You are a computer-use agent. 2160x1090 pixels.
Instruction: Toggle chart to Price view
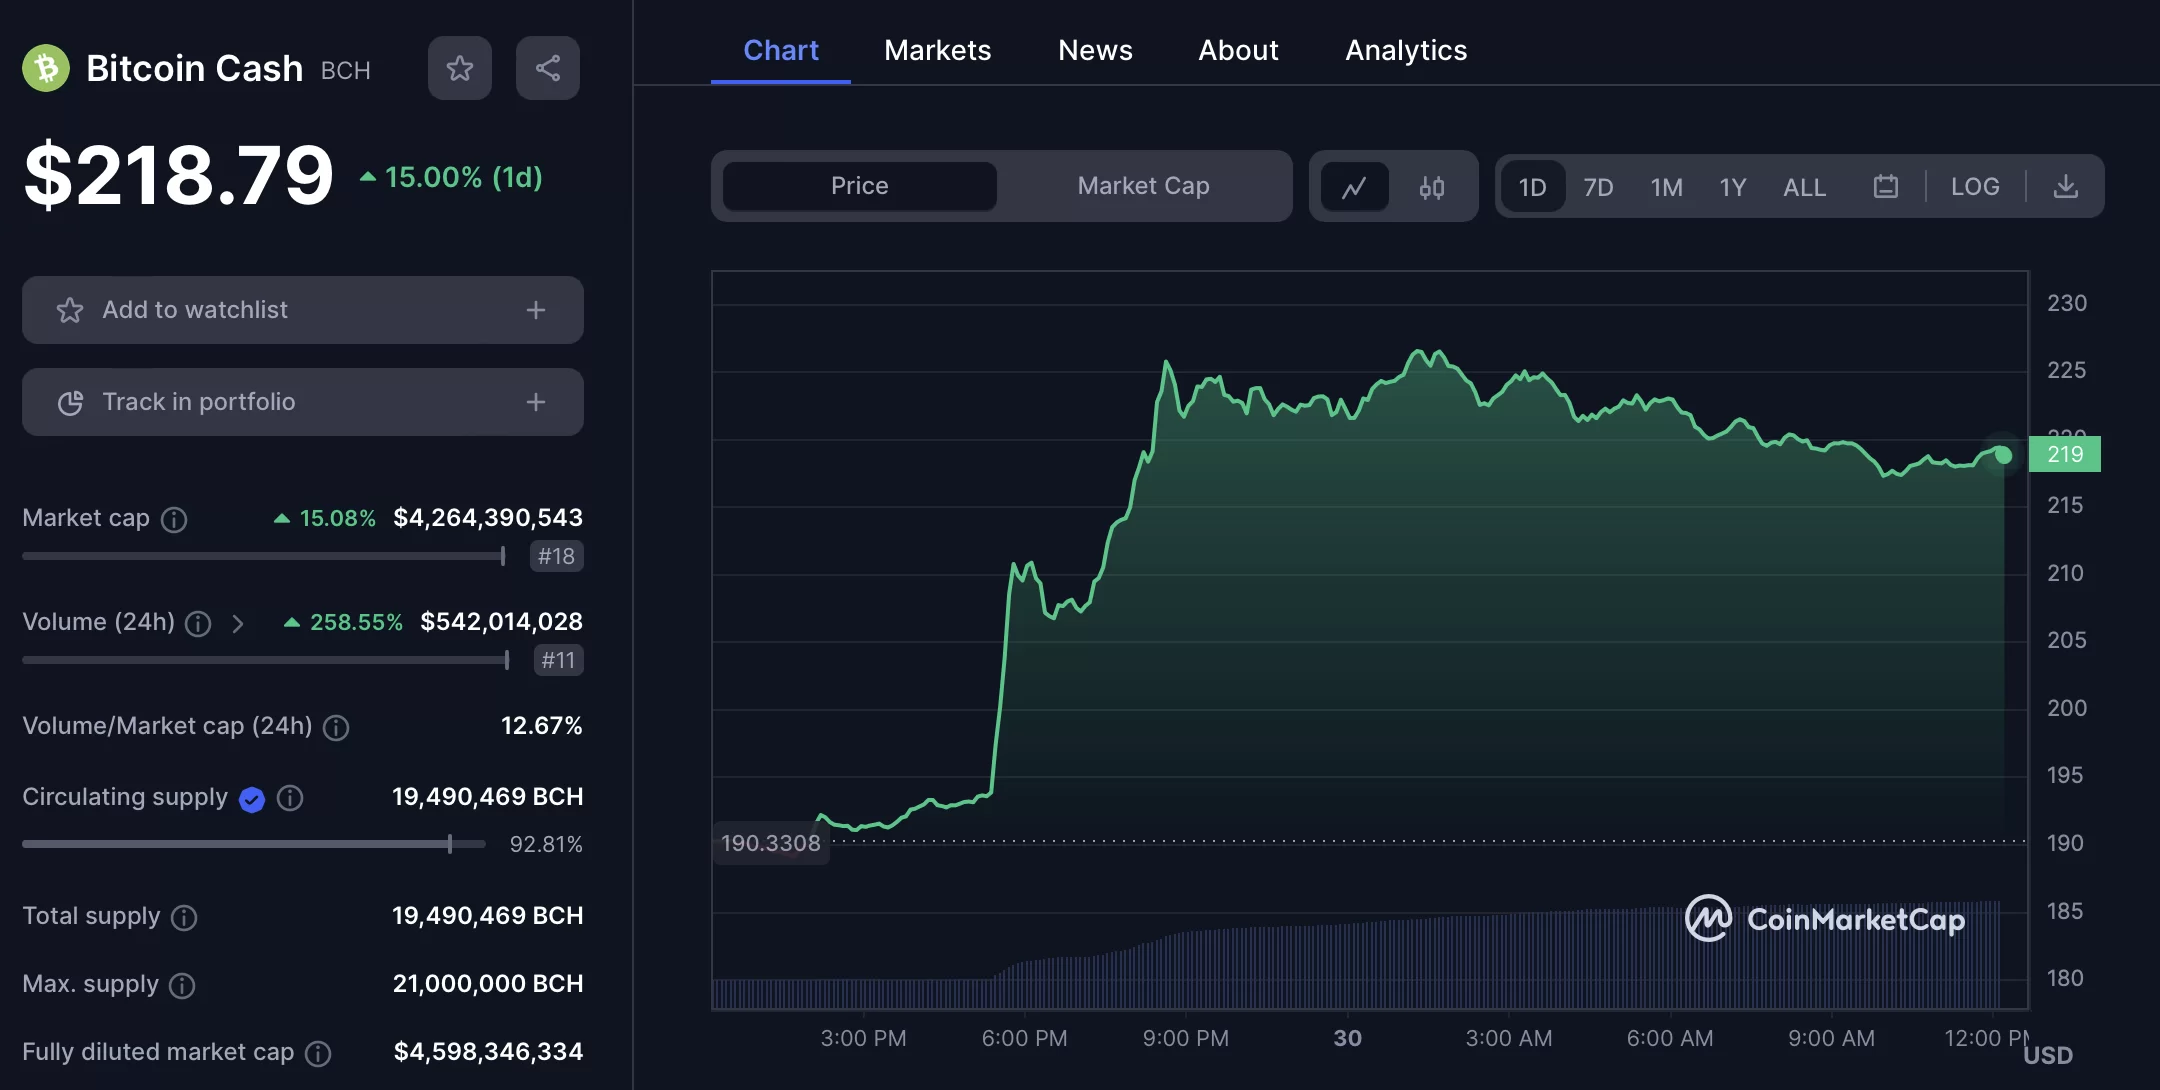point(860,186)
